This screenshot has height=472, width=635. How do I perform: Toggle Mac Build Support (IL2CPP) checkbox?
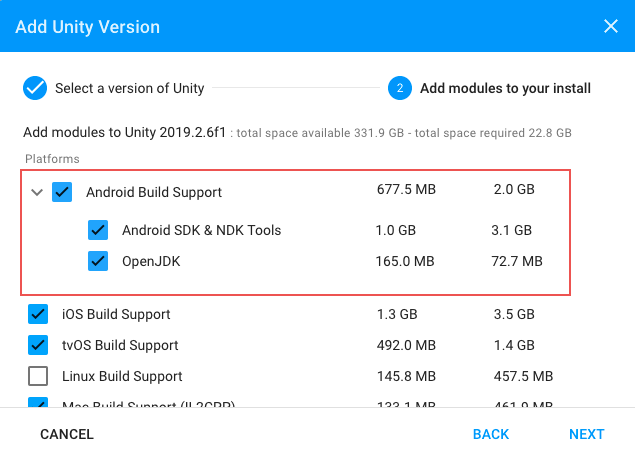tap(38, 405)
